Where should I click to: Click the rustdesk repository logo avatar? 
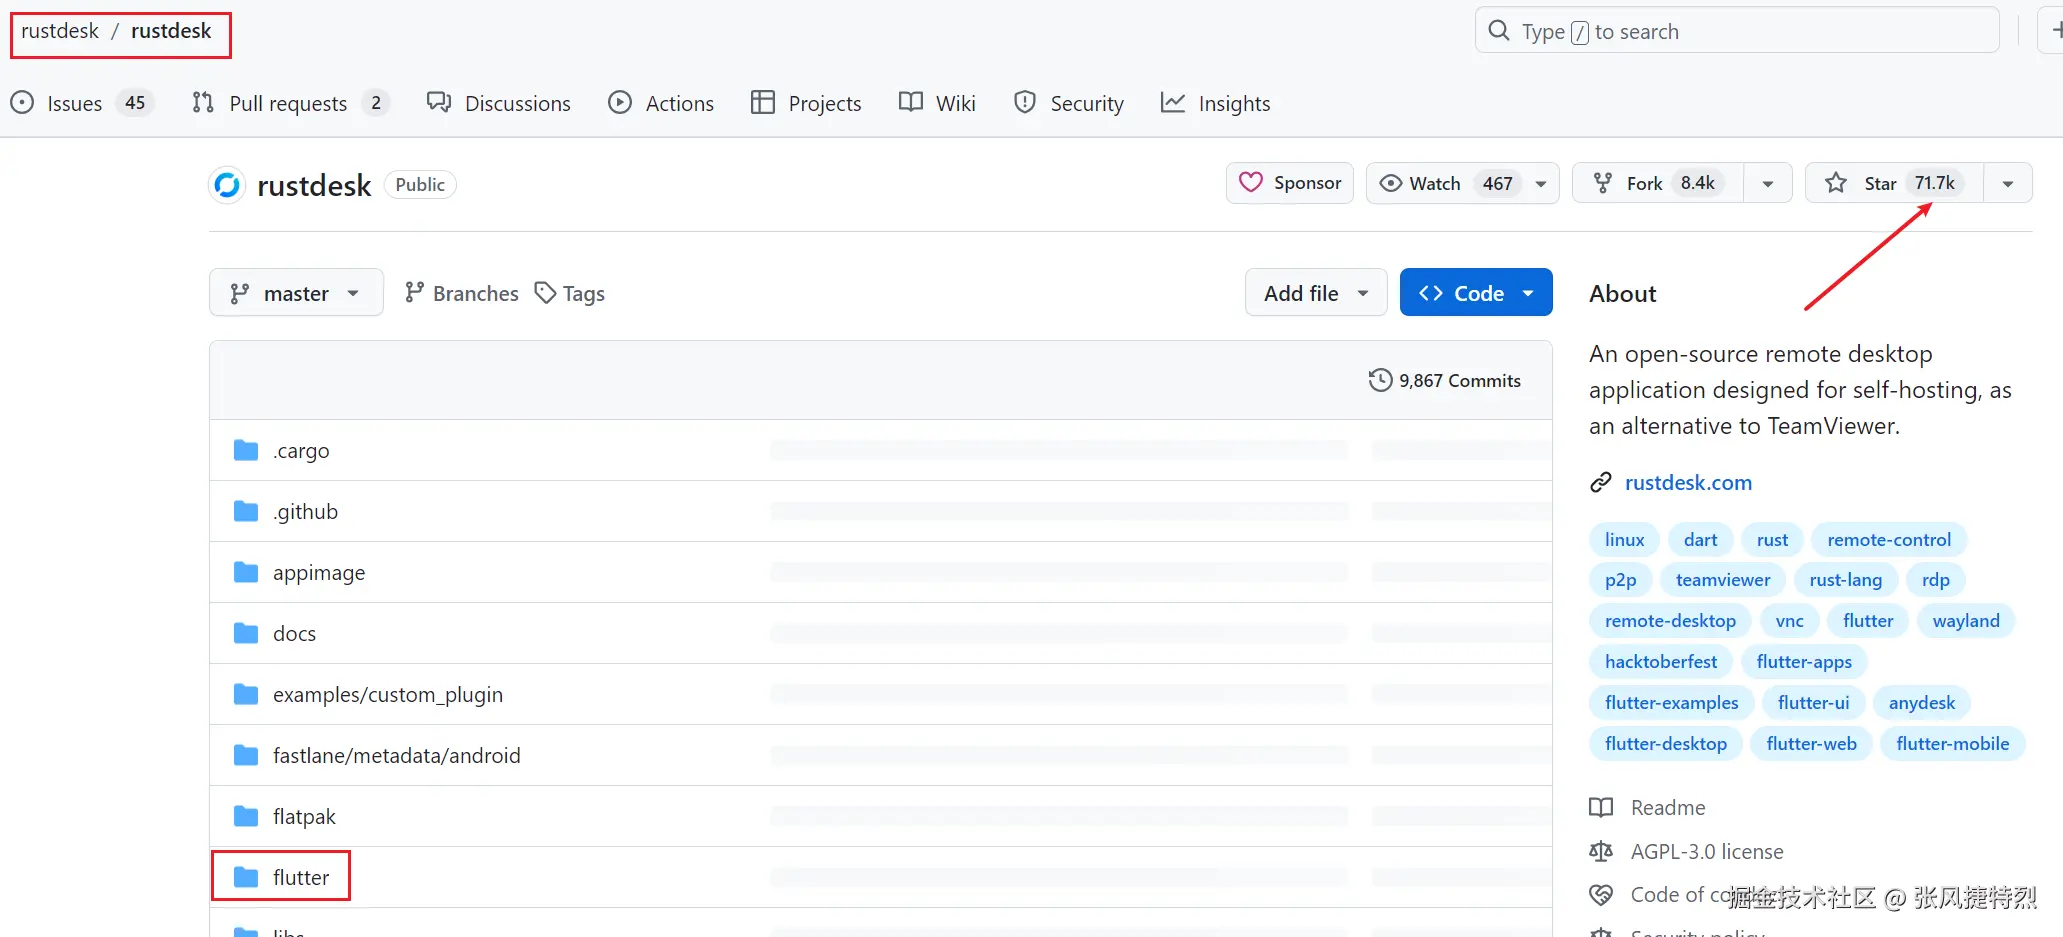click(228, 185)
